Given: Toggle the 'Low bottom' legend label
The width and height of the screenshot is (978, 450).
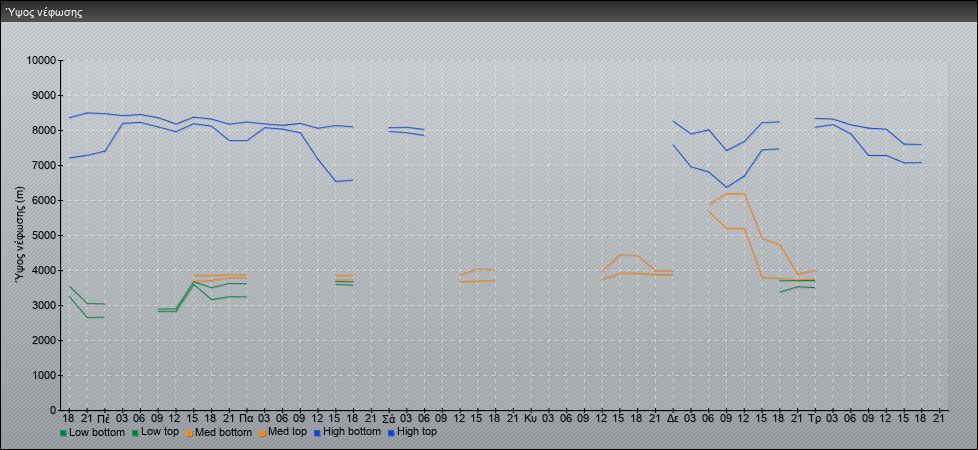Looking at the screenshot, I should pos(97,432).
